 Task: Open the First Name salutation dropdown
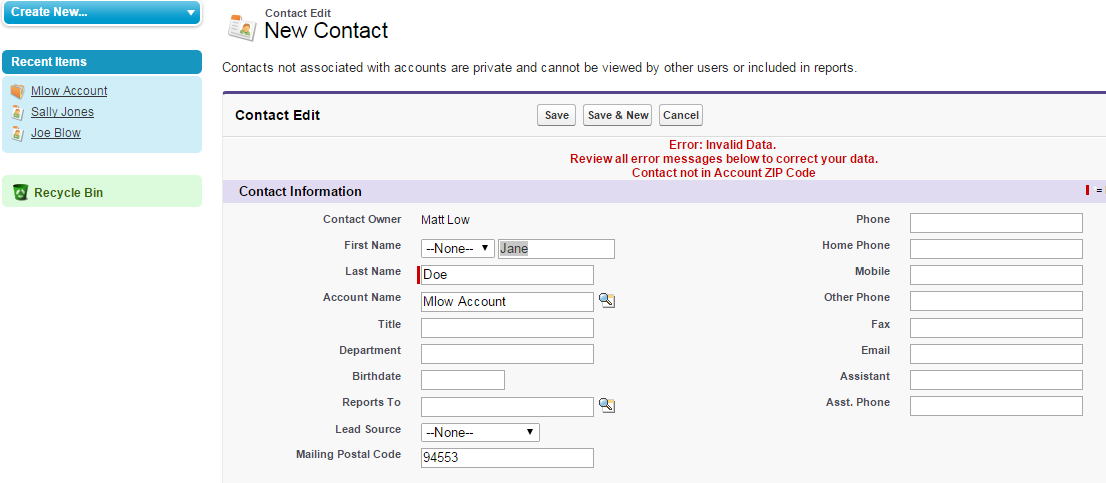(458, 249)
